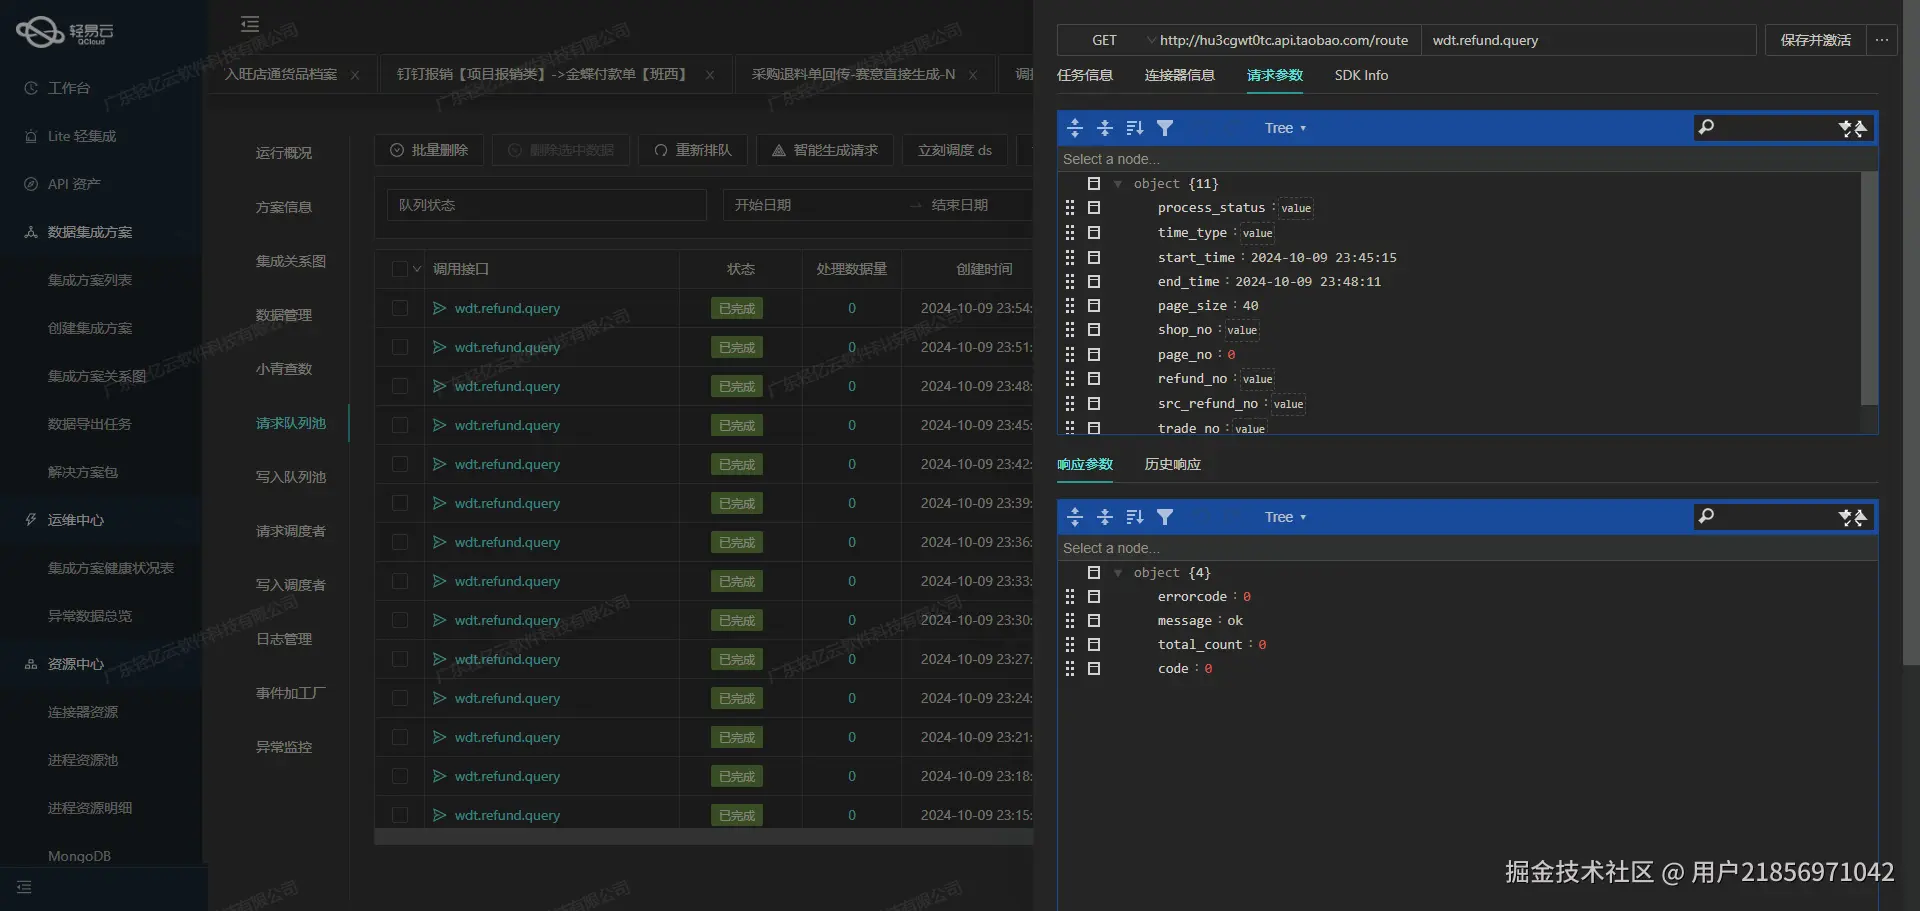Collapse all fields in request parameters editor
The image size is (1920, 911).
(x=1105, y=128)
